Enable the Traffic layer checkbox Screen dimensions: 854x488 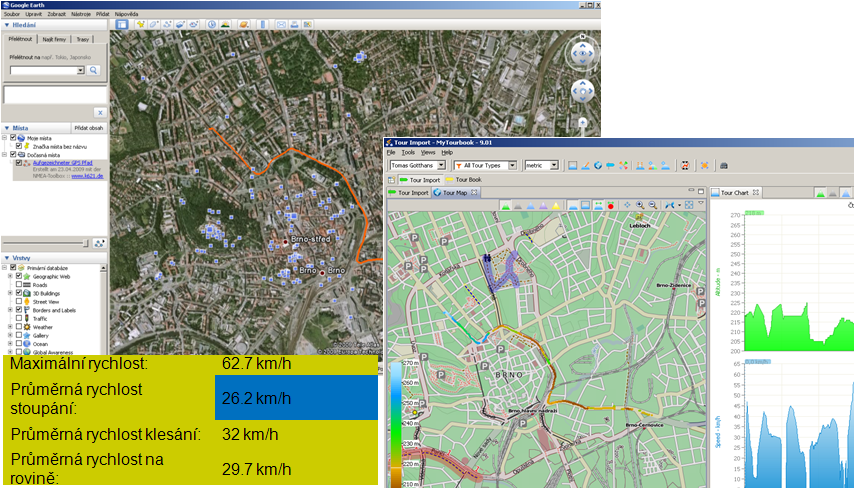(x=19, y=318)
